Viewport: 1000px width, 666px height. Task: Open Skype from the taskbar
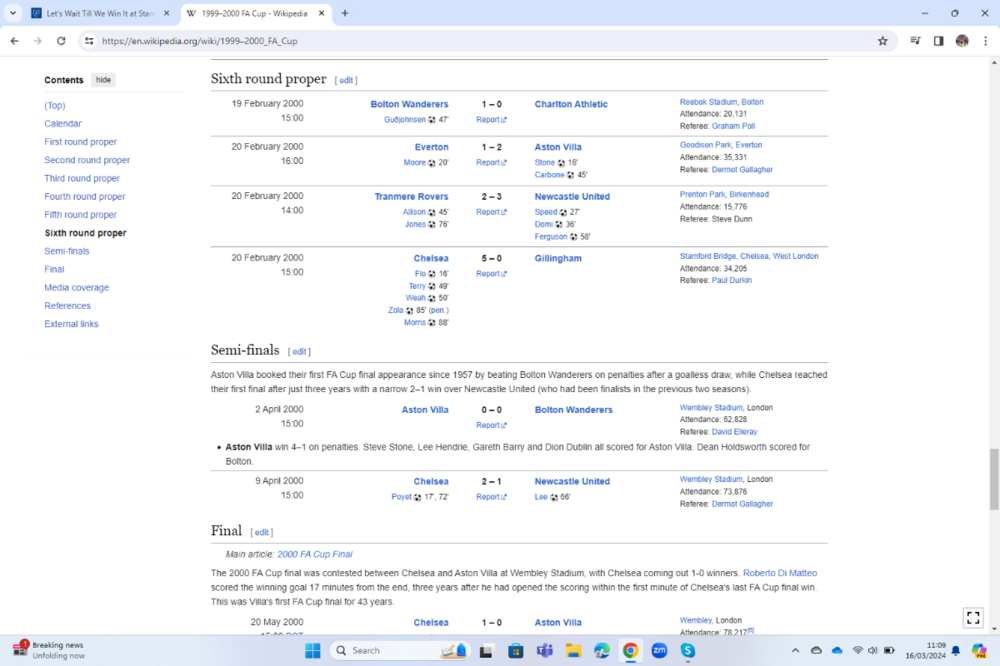click(x=688, y=651)
